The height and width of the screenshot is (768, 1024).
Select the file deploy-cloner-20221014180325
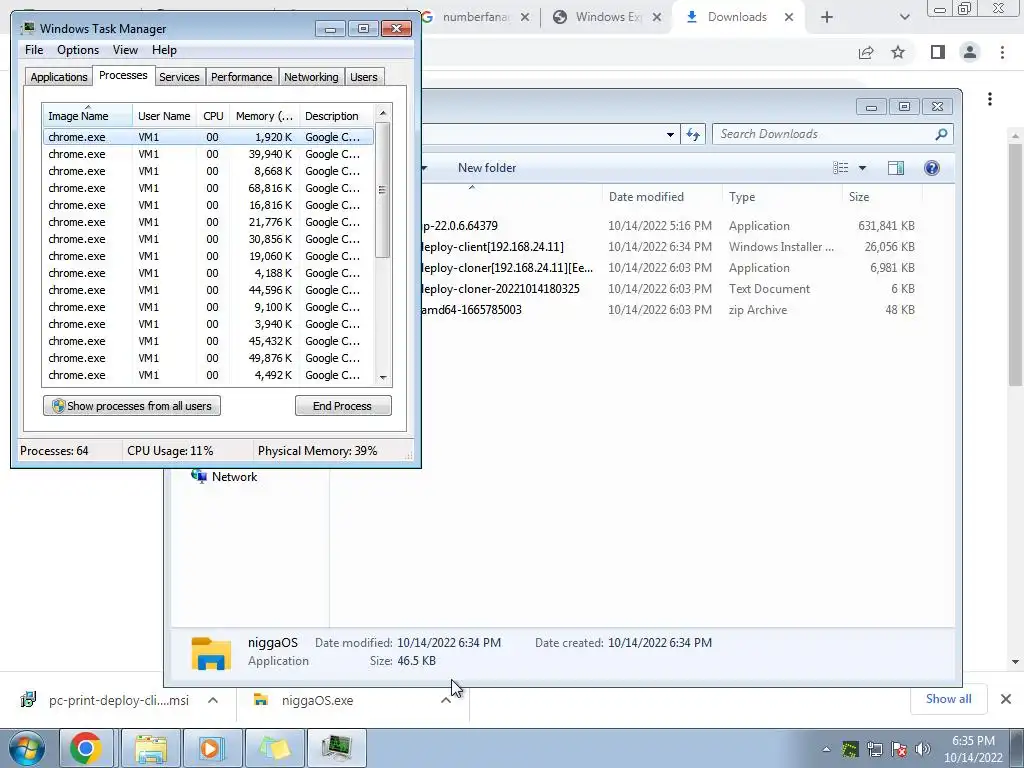pos(501,289)
